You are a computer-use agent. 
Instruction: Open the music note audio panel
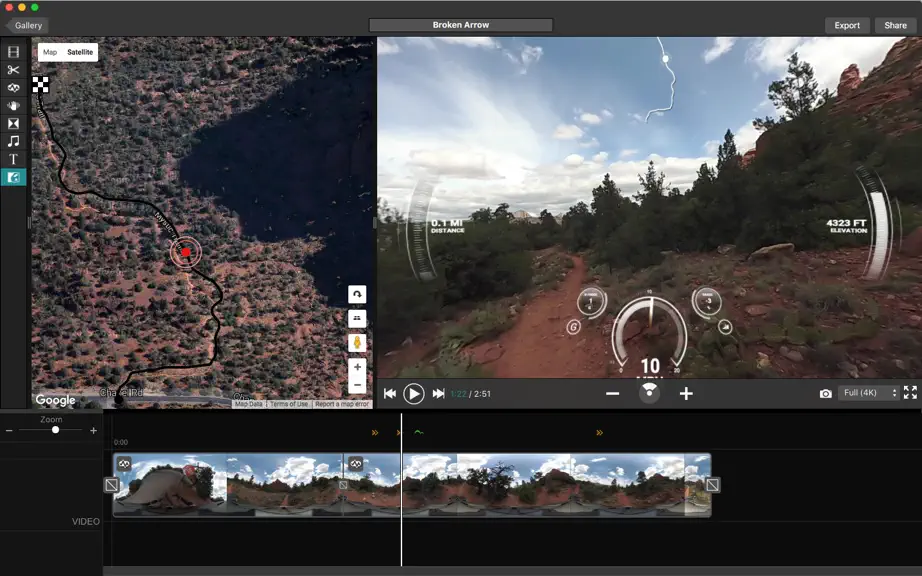[x=13, y=141]
